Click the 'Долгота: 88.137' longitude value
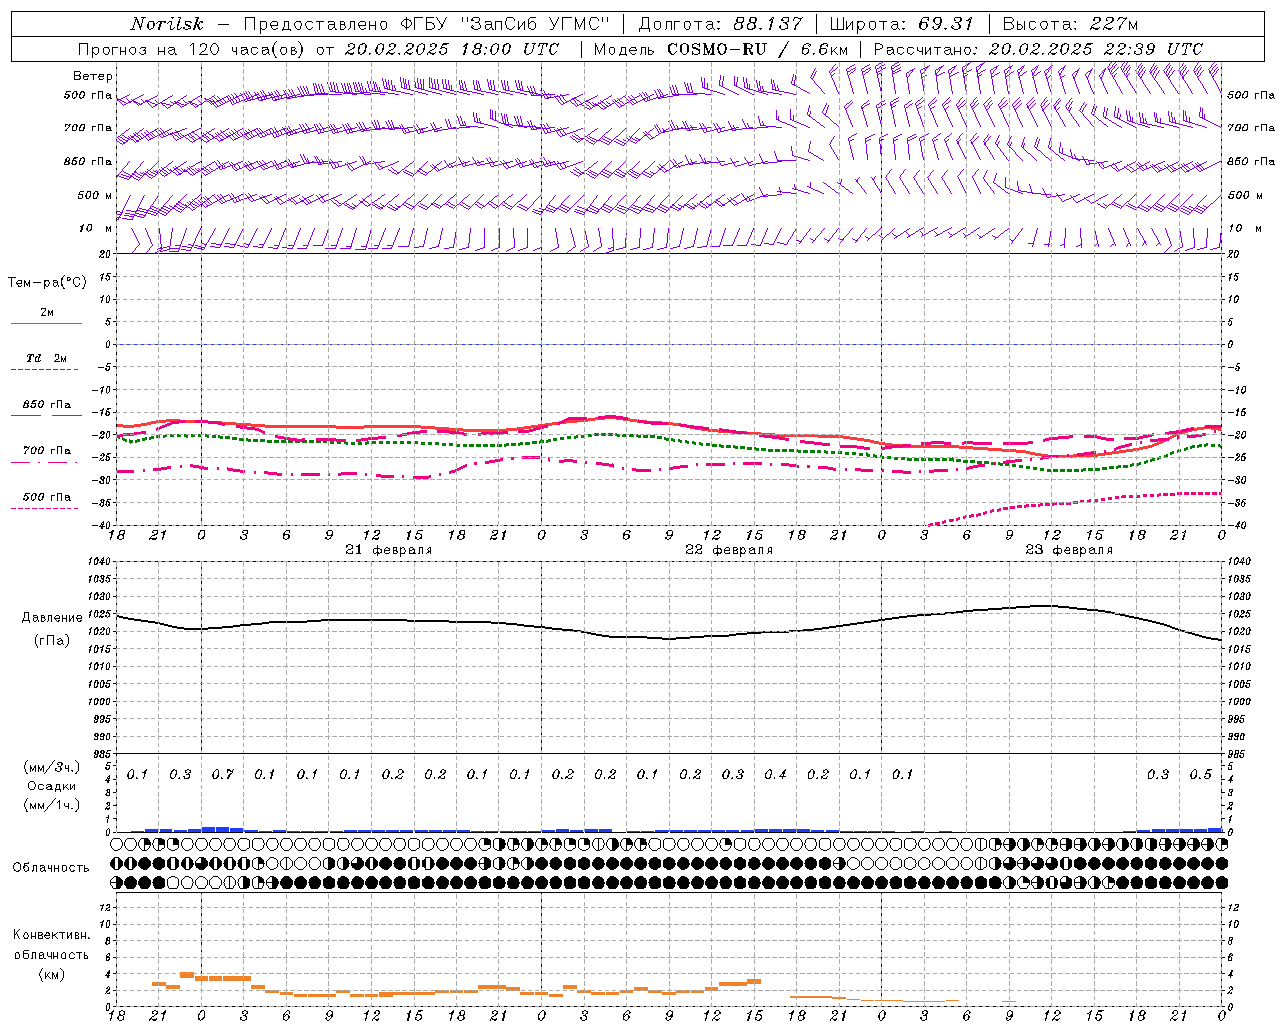Viewport: 1280px width, 1024px height. click(x=720, y=24)
